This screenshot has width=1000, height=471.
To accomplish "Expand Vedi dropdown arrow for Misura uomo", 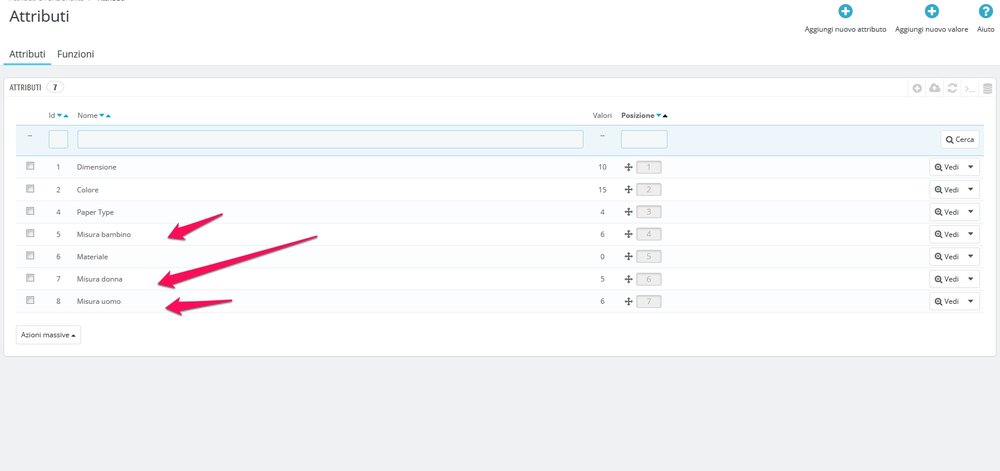I will pos(971,301).
